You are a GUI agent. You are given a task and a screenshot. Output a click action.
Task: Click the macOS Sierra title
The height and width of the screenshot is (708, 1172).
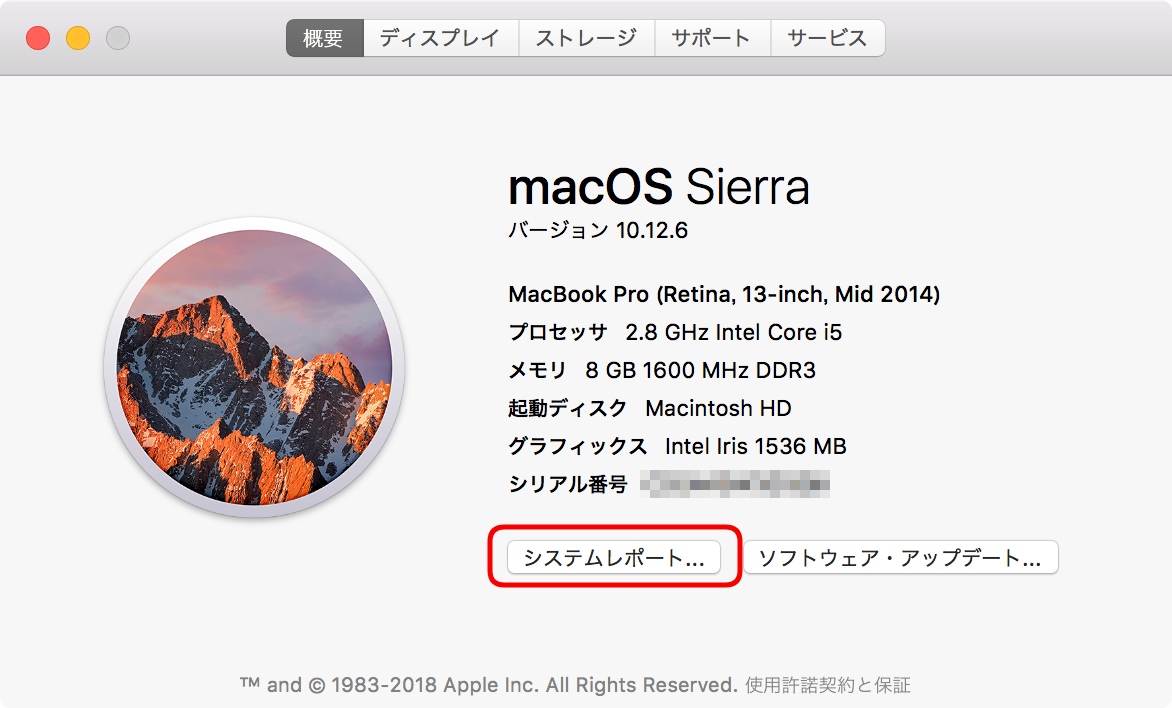(x=659, y=187)
